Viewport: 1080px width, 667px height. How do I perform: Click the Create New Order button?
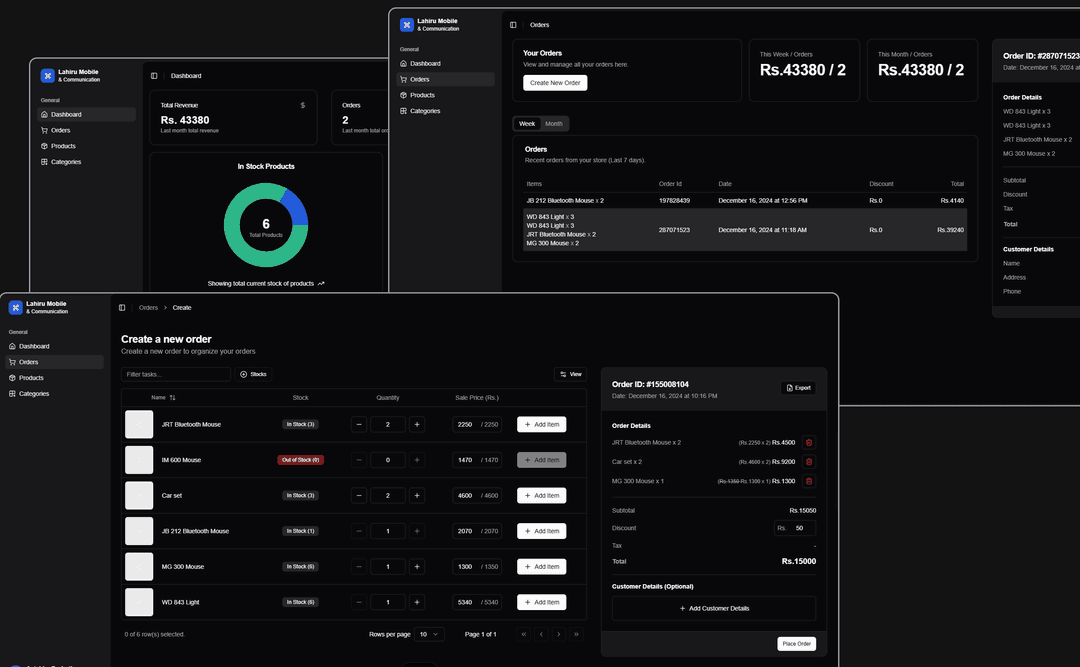[x=555, y=83]
